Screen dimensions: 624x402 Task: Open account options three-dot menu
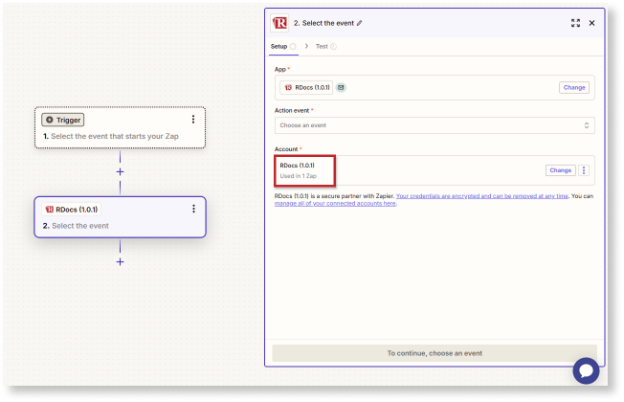(x=584, y=170)
